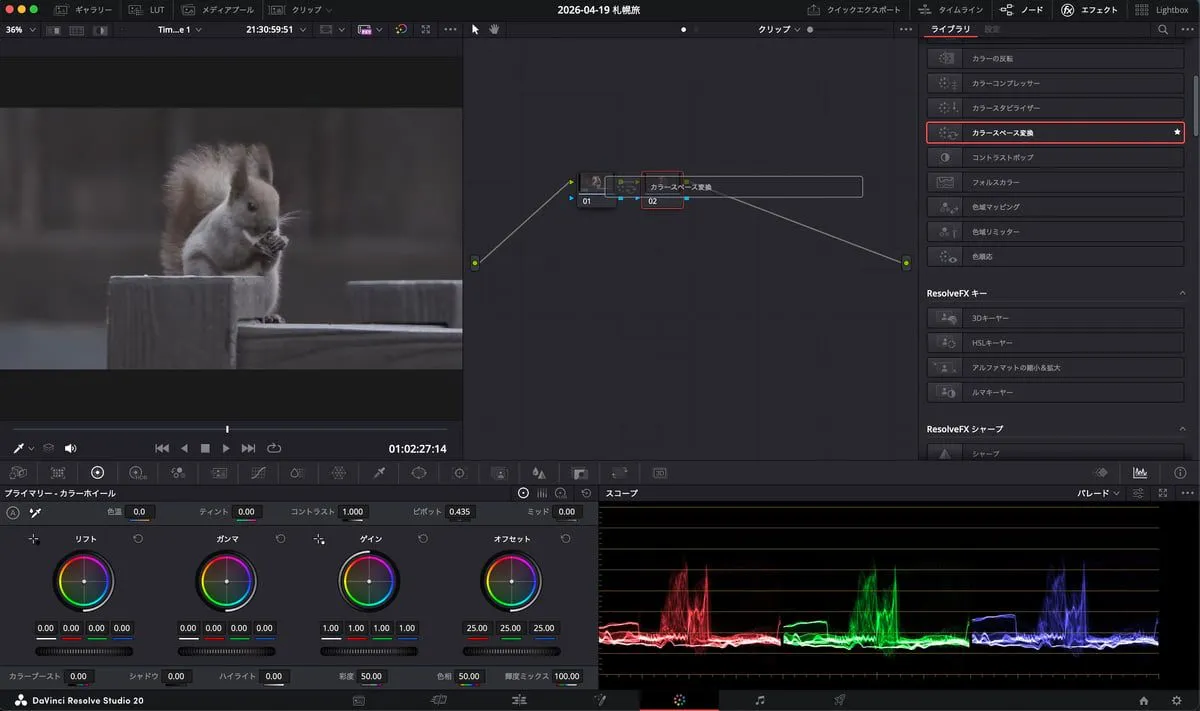
Task: Open the Power Window palette
Action: (x=419, y=473)
